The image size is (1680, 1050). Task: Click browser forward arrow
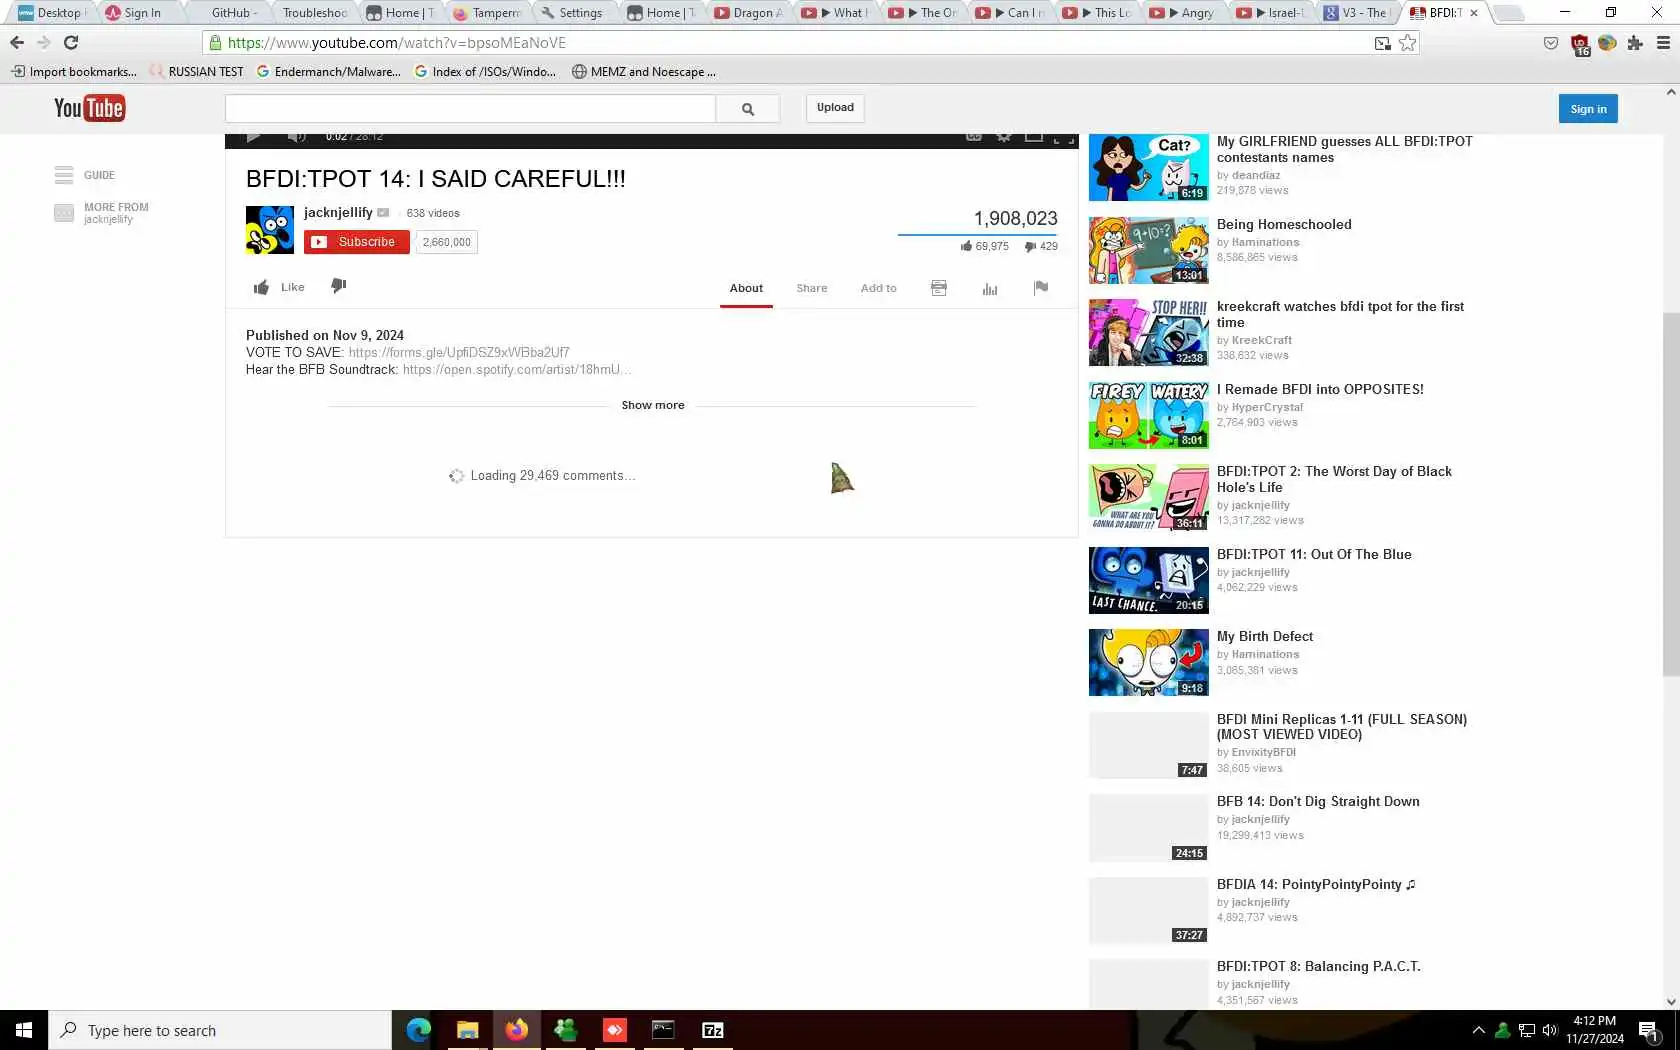pyautogui.click(x=43, y=42)
